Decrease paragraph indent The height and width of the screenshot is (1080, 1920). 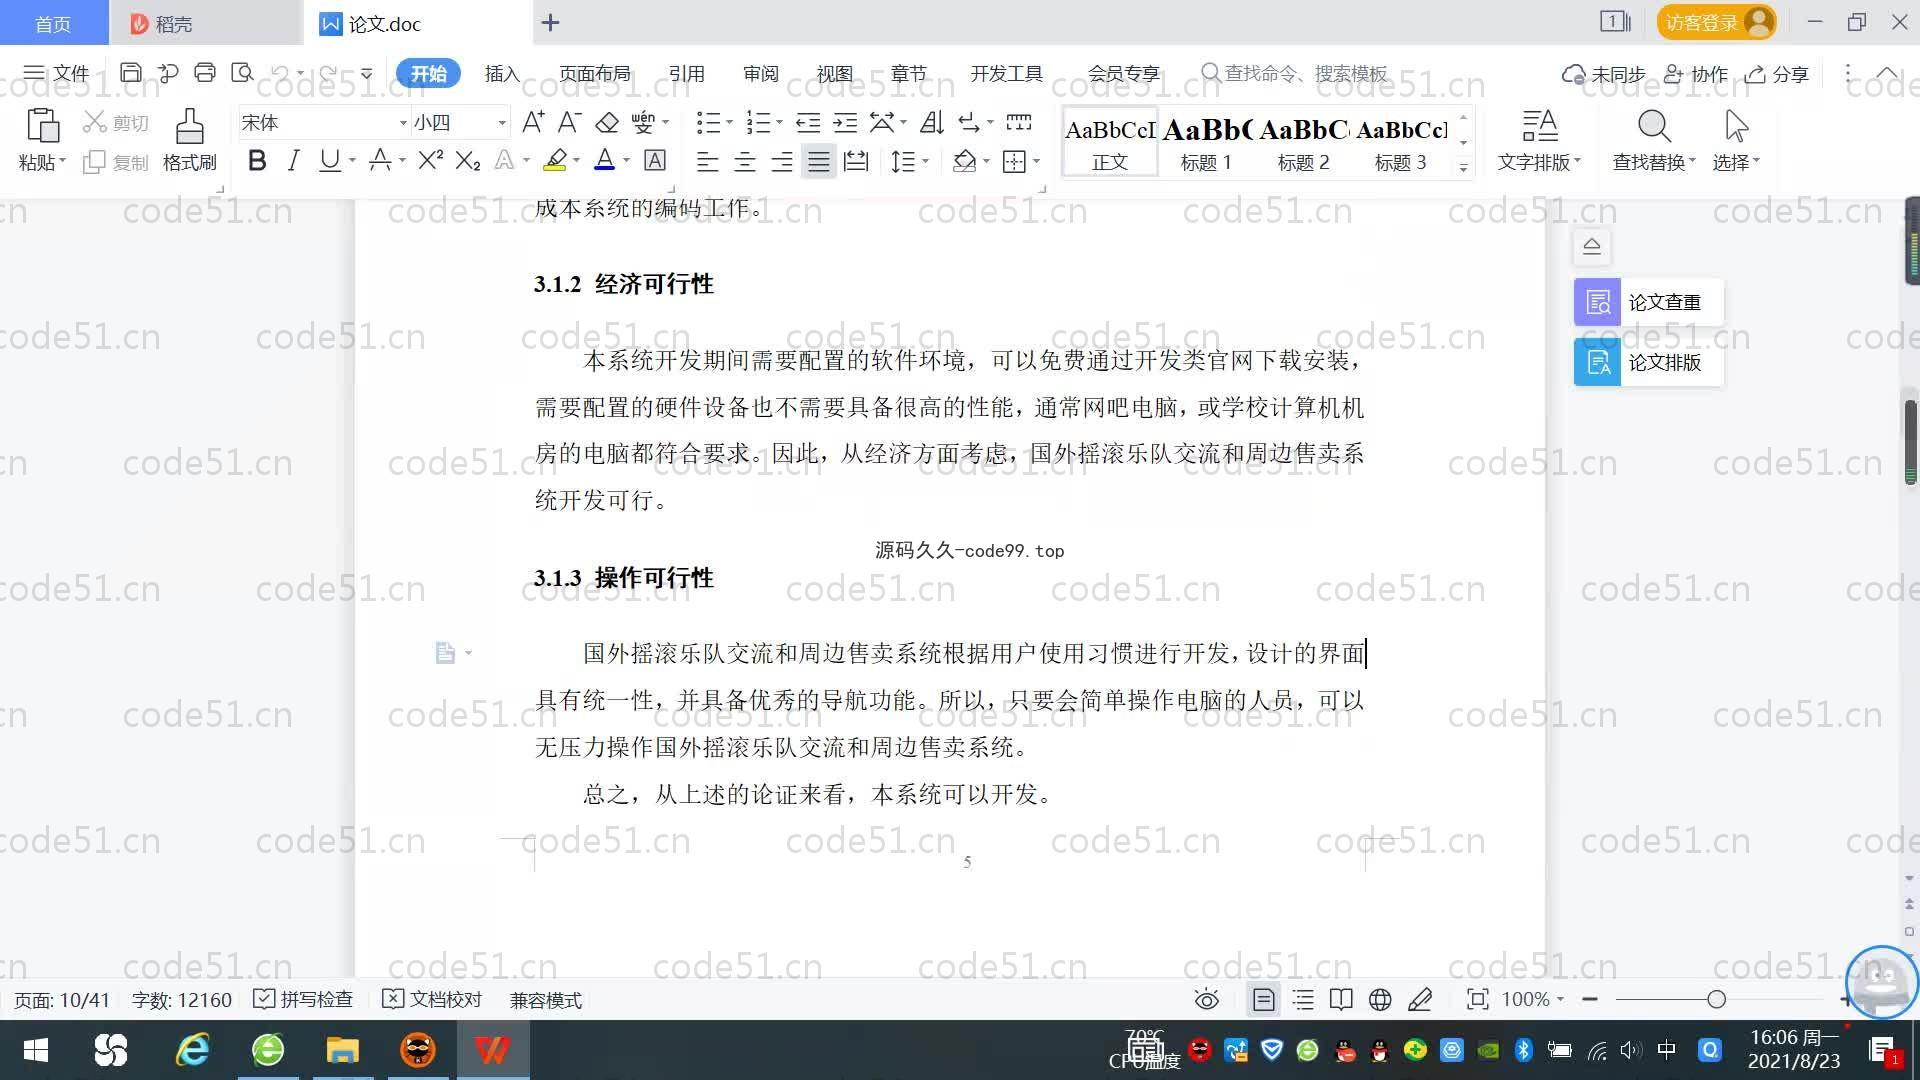(x=808, y=122)
